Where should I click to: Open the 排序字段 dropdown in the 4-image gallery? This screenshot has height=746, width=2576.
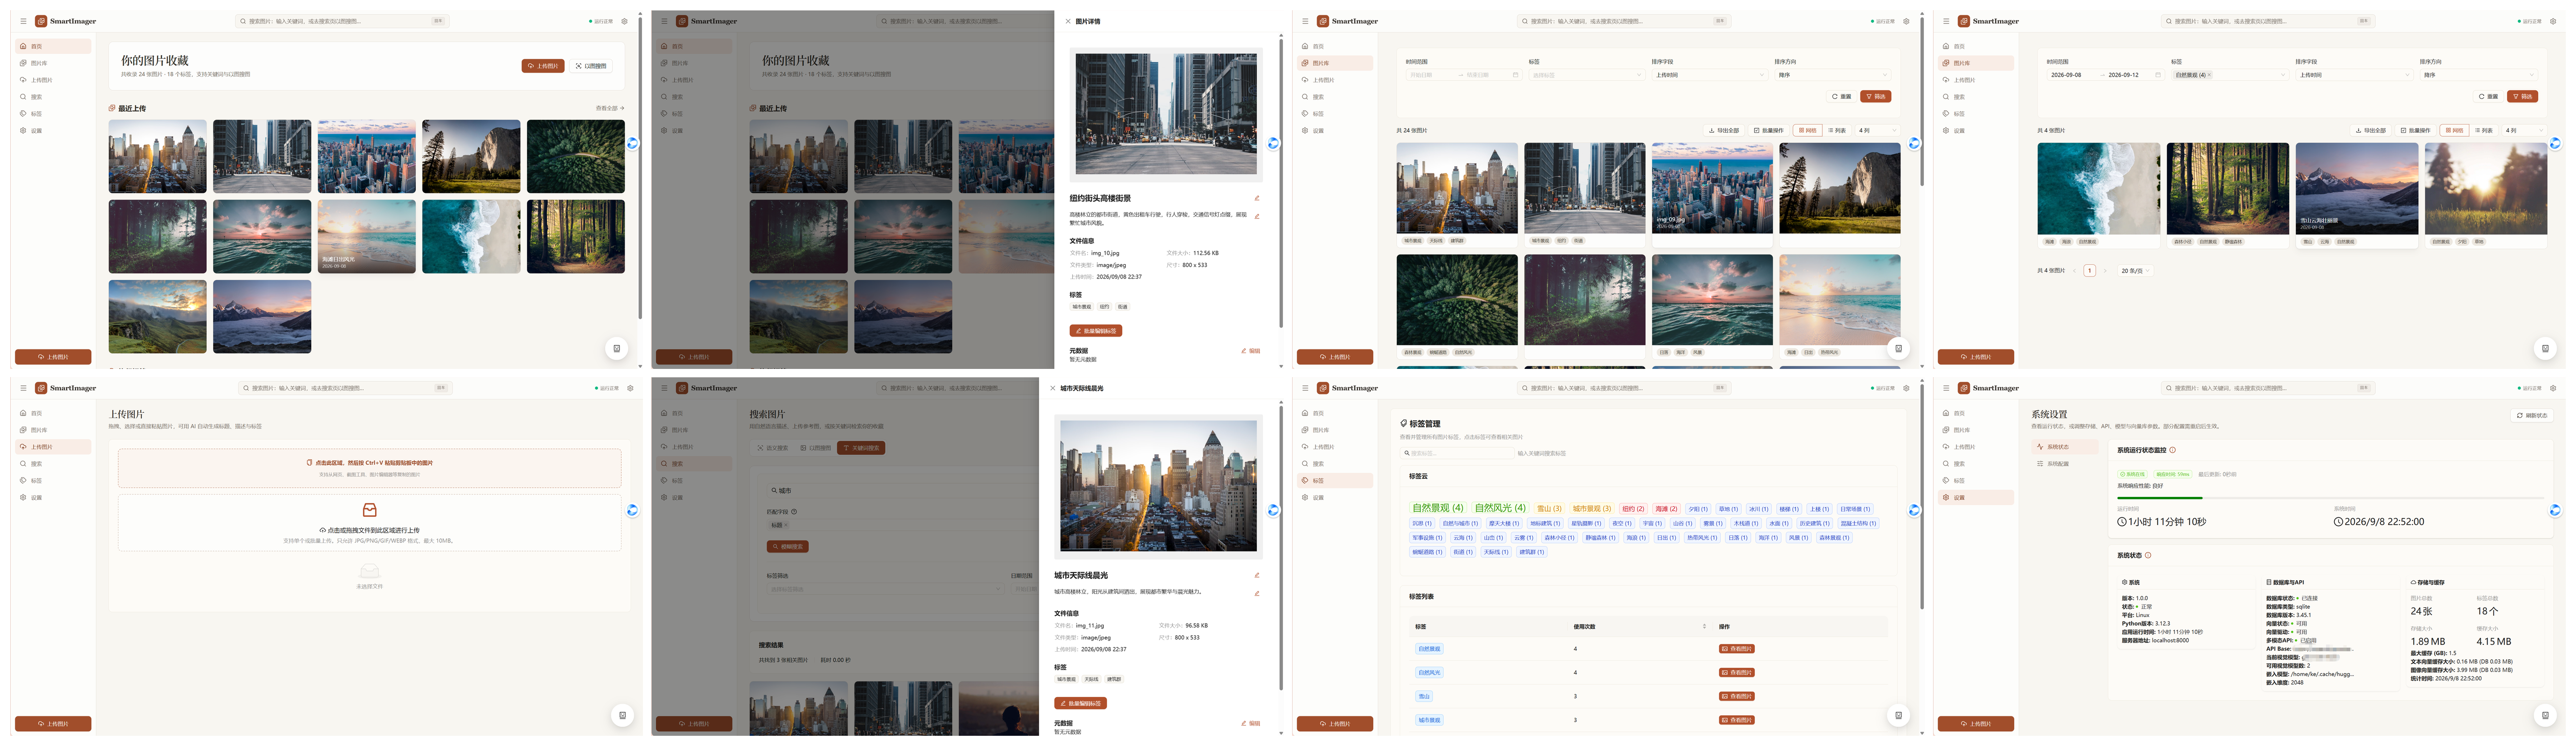click(x=2354, y=75)
